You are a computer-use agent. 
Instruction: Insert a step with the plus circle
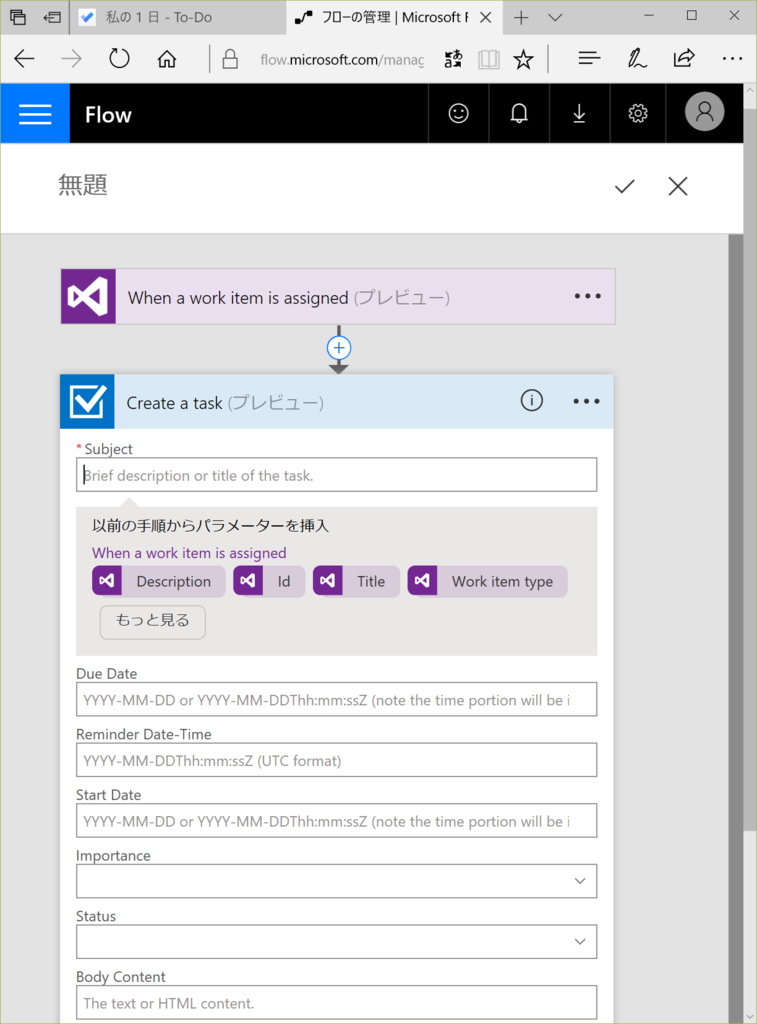[x=339, y=348]
